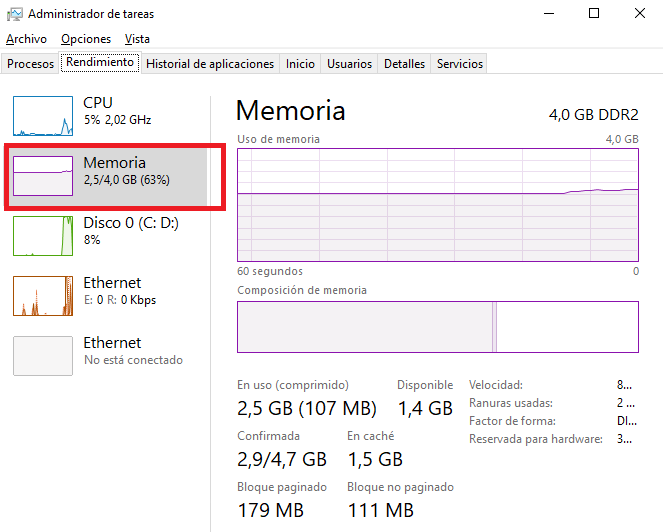663x532 pixels.
Task: Switch to the Procesos tab
Action: click(30, 64)
